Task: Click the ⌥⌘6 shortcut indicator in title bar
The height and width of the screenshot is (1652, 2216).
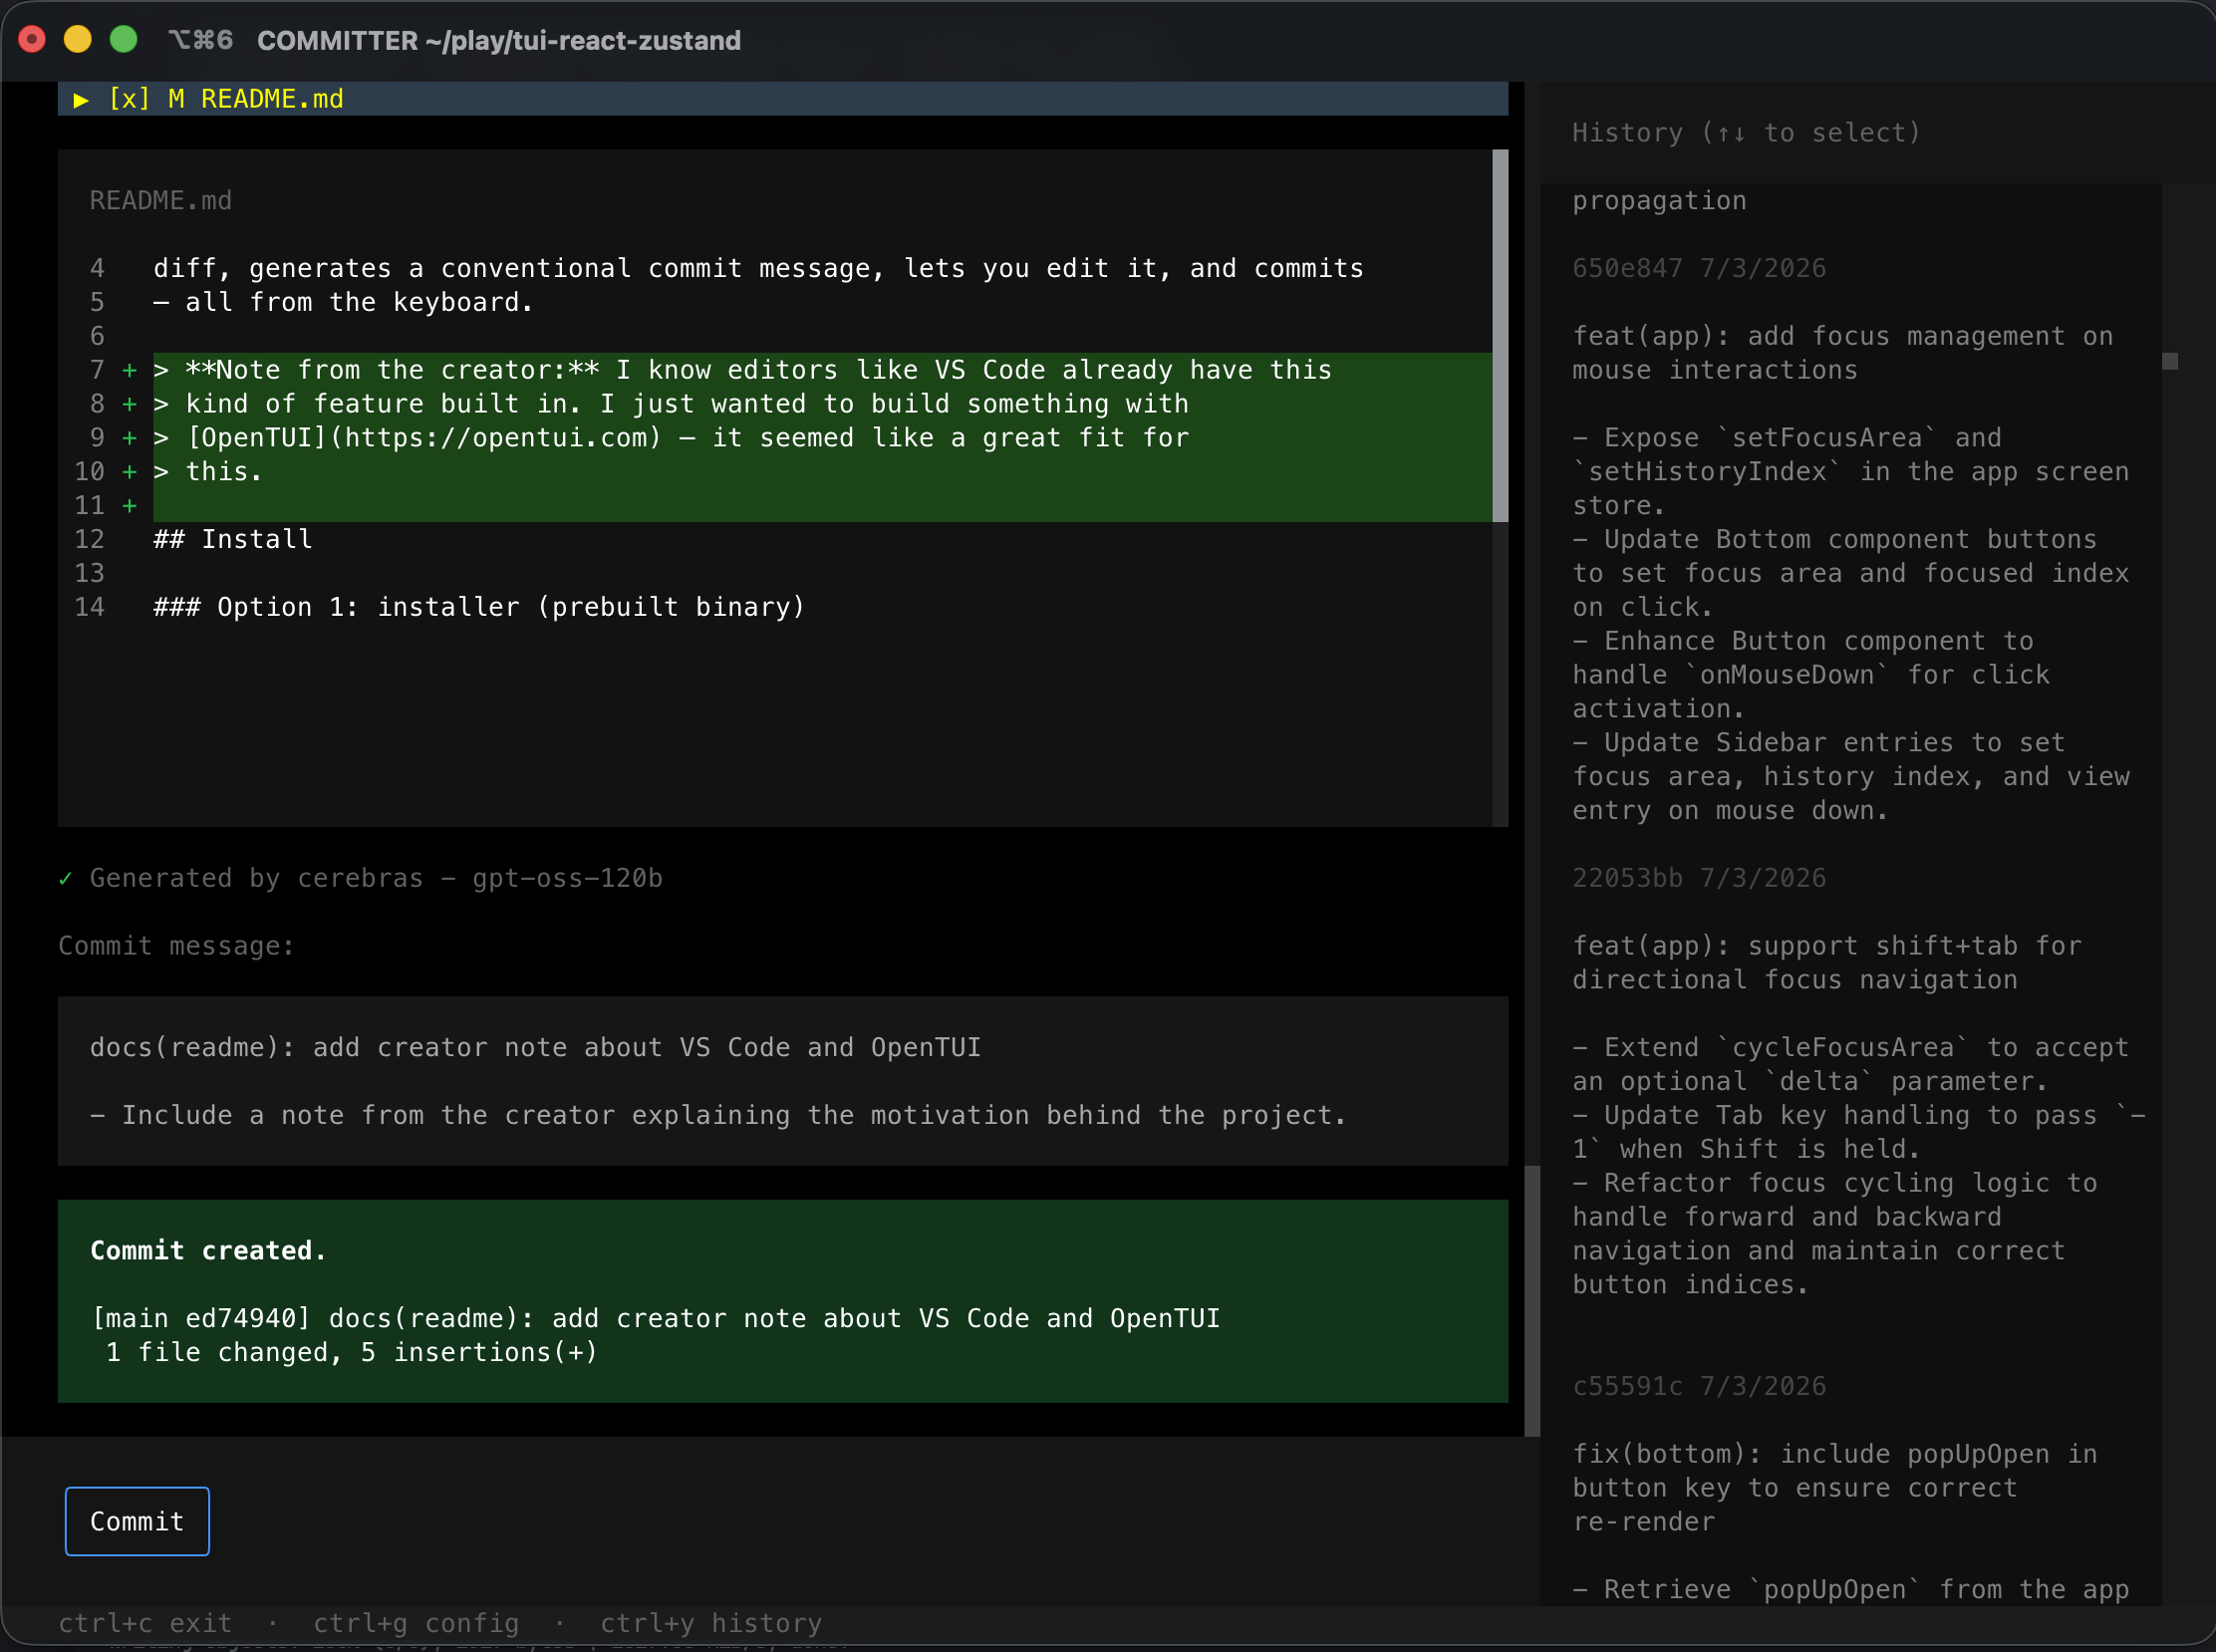Action: tap(200, 40)
